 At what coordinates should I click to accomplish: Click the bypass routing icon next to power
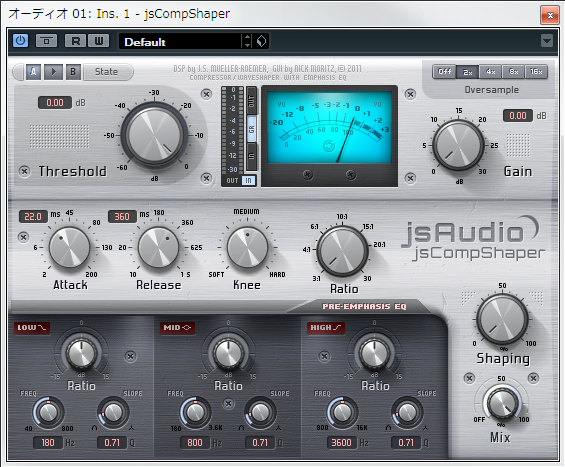(46, 41)
